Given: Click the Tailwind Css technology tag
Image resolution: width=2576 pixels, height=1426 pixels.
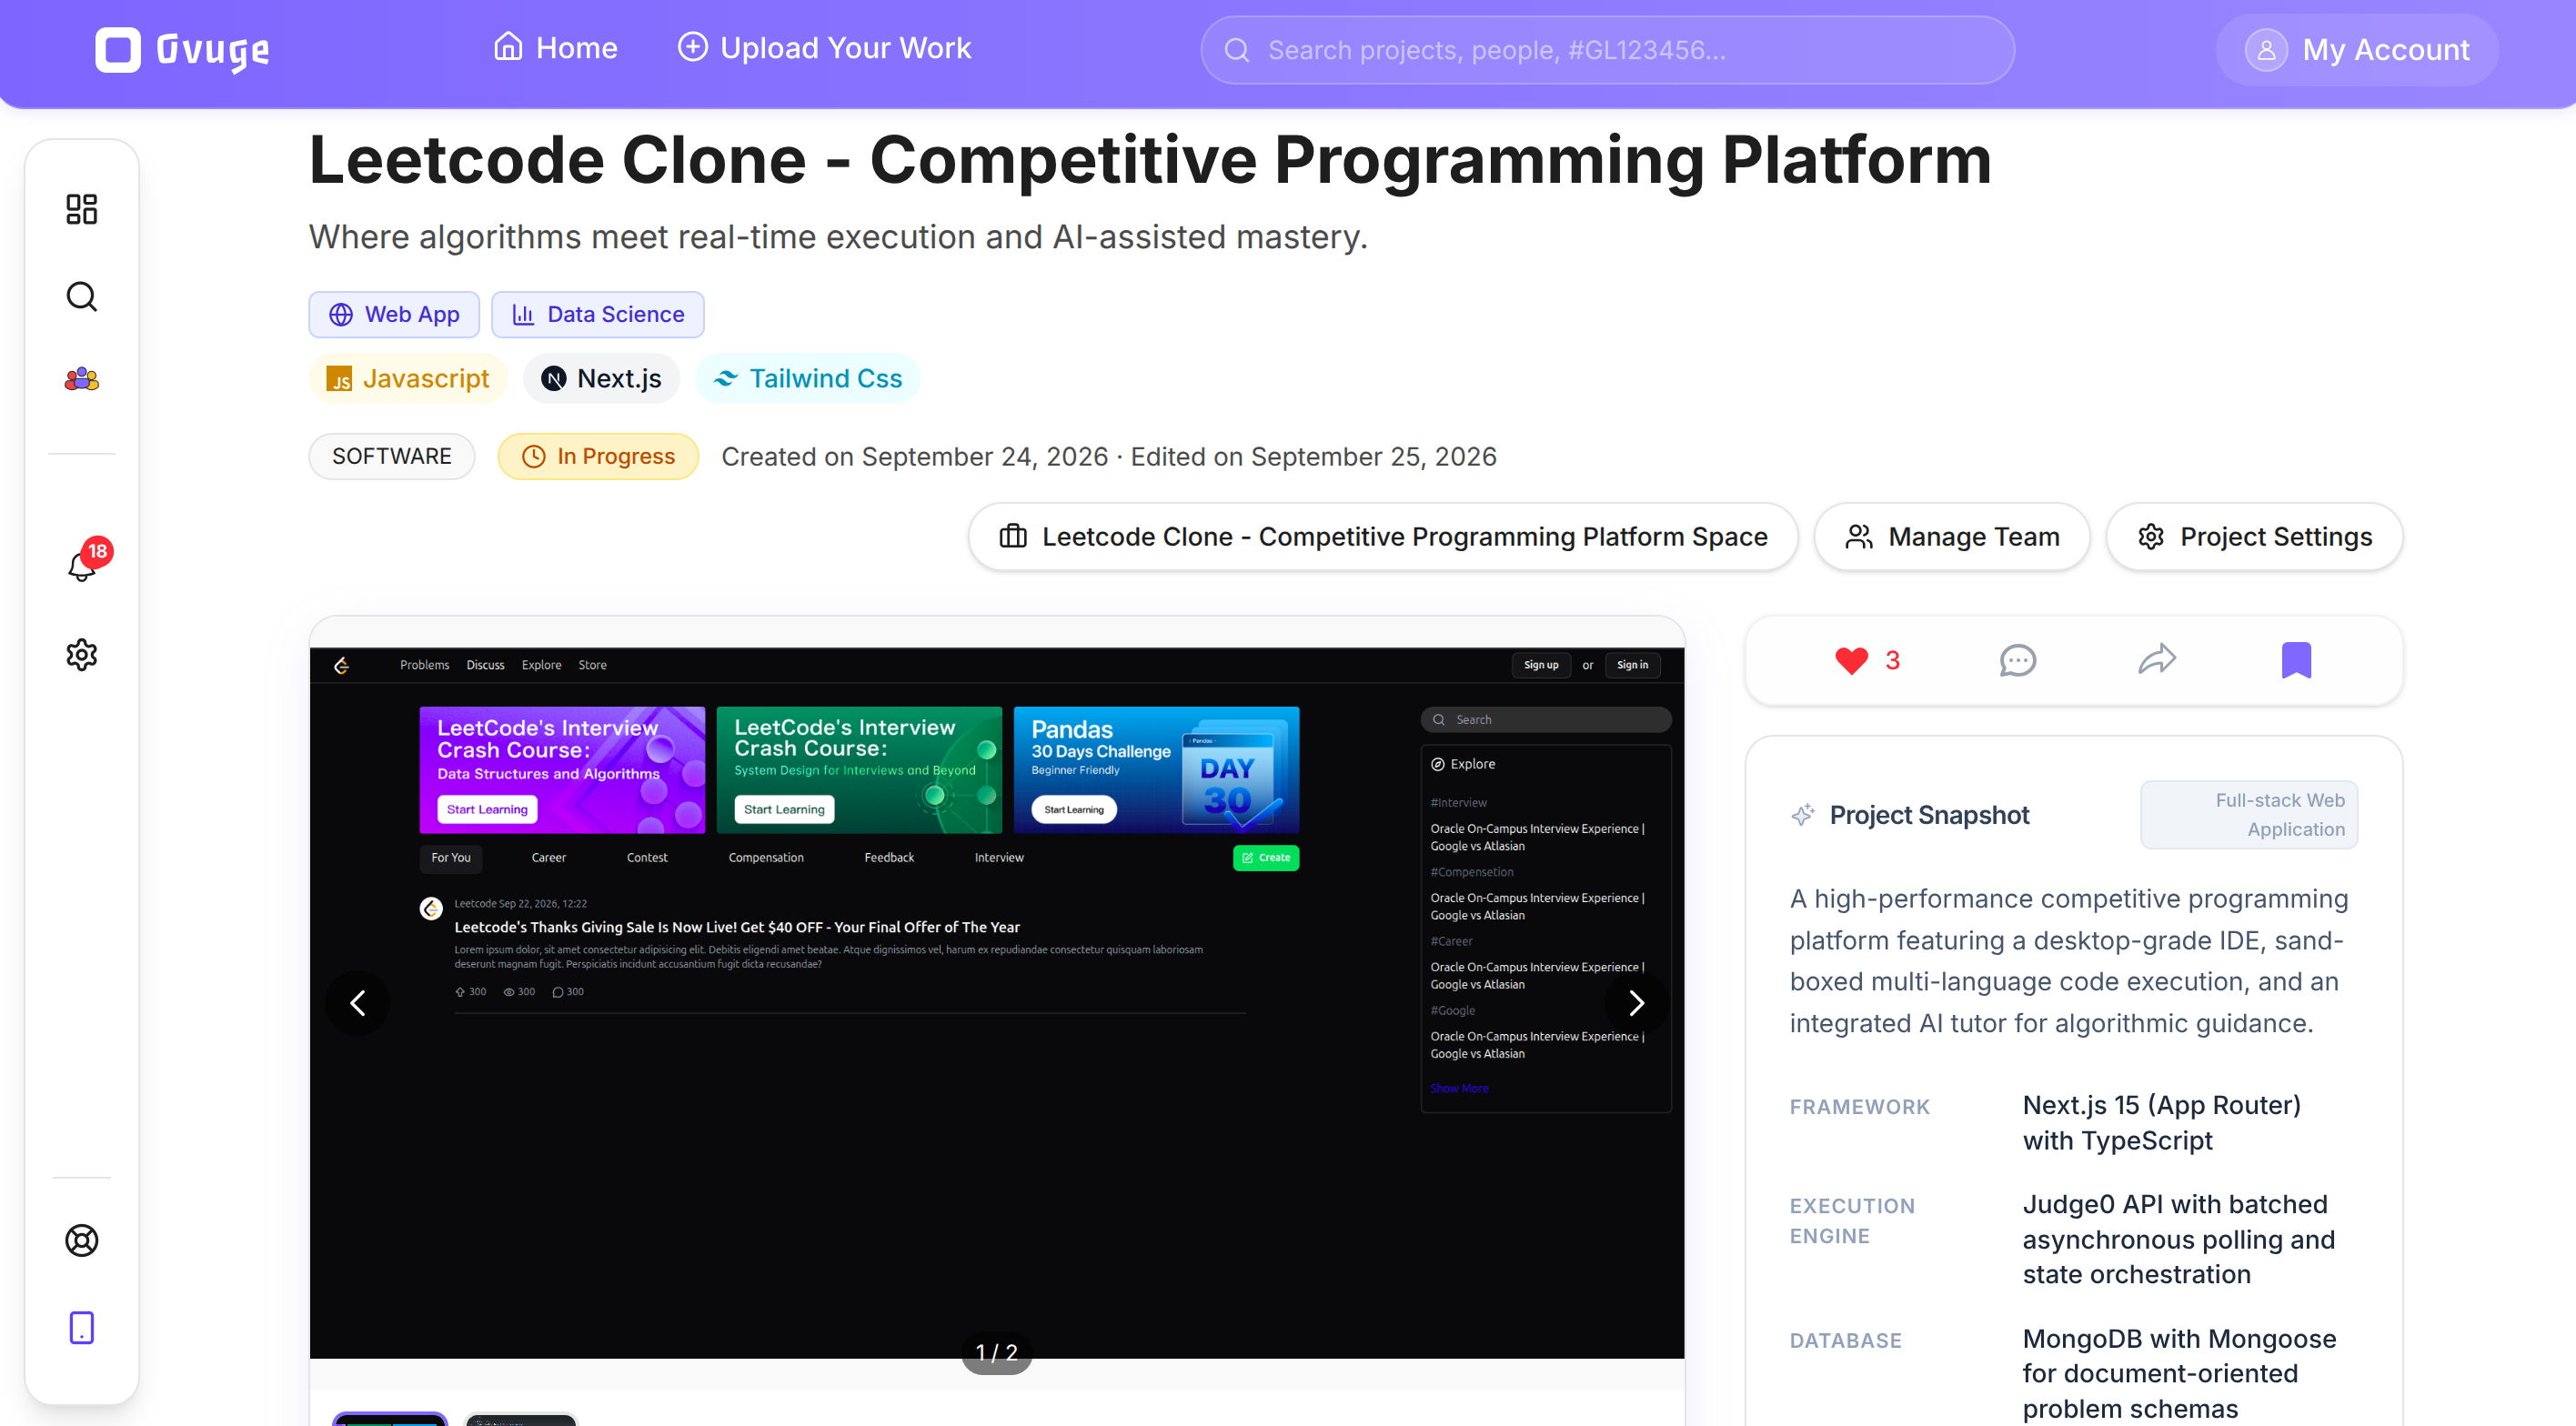Looking at the screenshot, I should coord(807,378).
